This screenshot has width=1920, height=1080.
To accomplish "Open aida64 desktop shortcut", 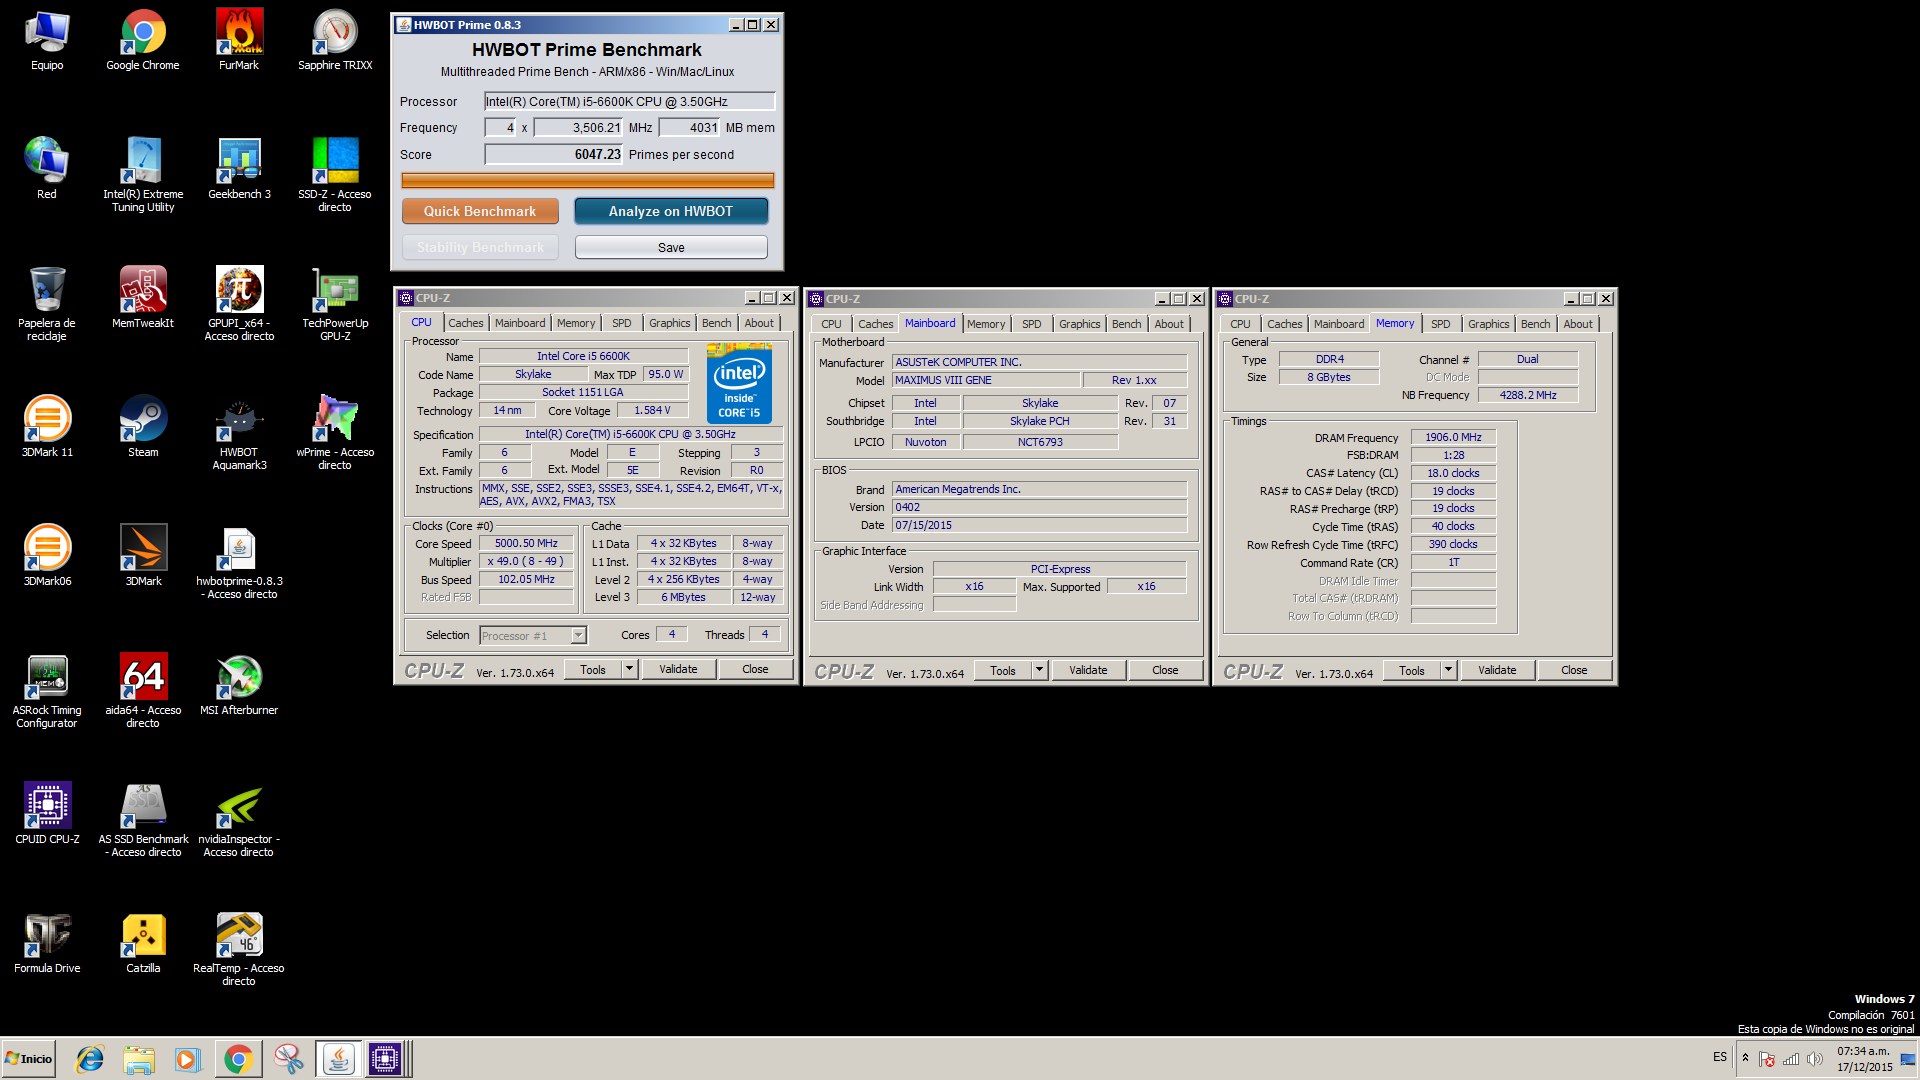I will tap(143, 691).
